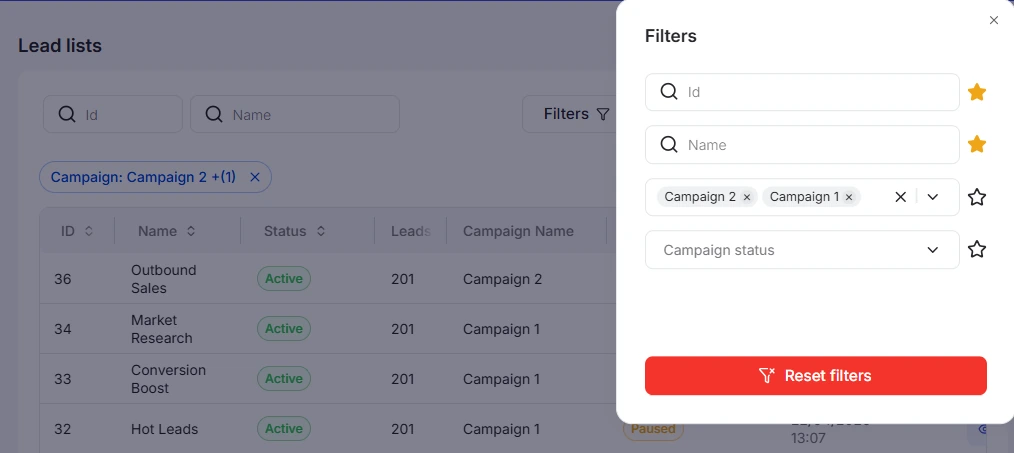Open the Campaign status dropdown
This screenshot has width=1014, height=453.
tap(802, 250)
